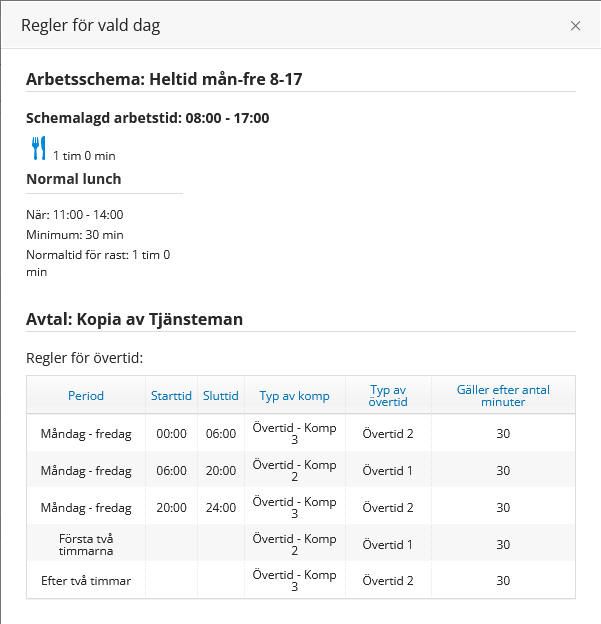
Task: Click the Sluttid column header
Action: coord(220,395)
